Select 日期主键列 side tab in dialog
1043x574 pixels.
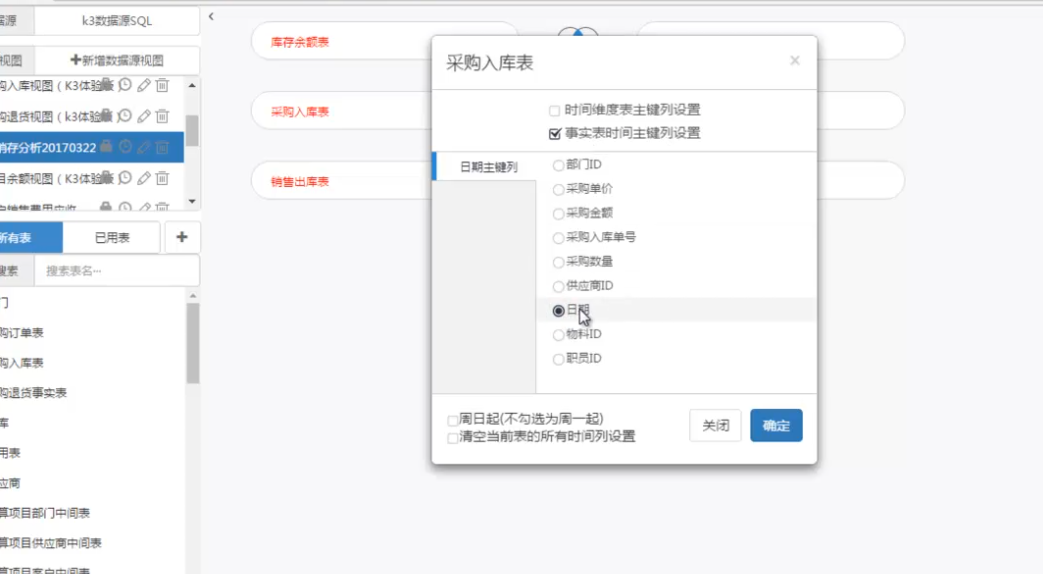pos(486,166)
